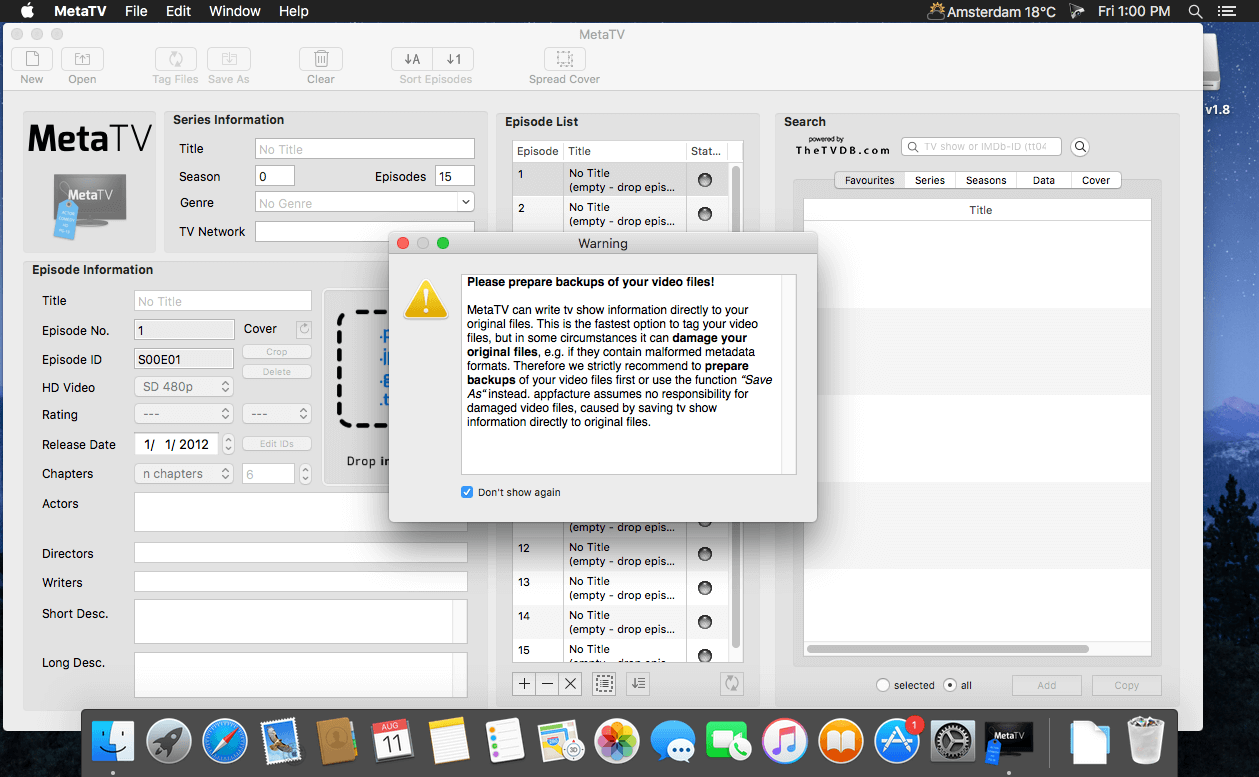Open System Preferences from the Dock
The image size is (1259, 777).
coord(953,742)
